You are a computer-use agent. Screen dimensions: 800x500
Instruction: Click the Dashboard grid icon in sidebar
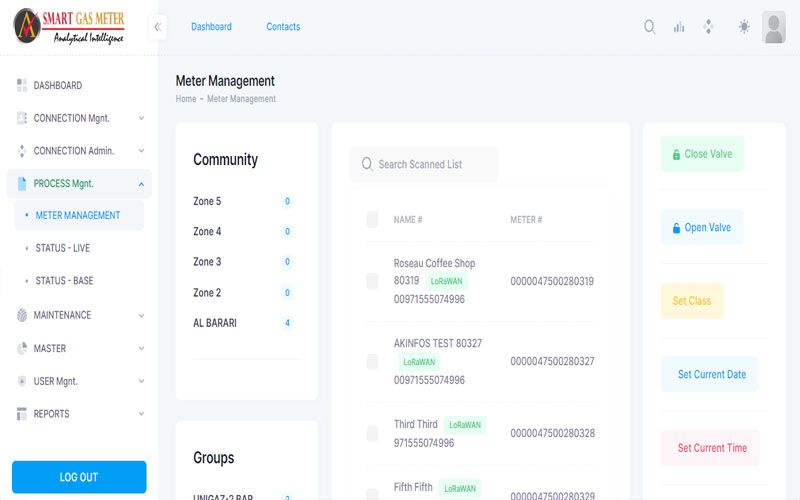pyautogui.click(x=22, y=86)
